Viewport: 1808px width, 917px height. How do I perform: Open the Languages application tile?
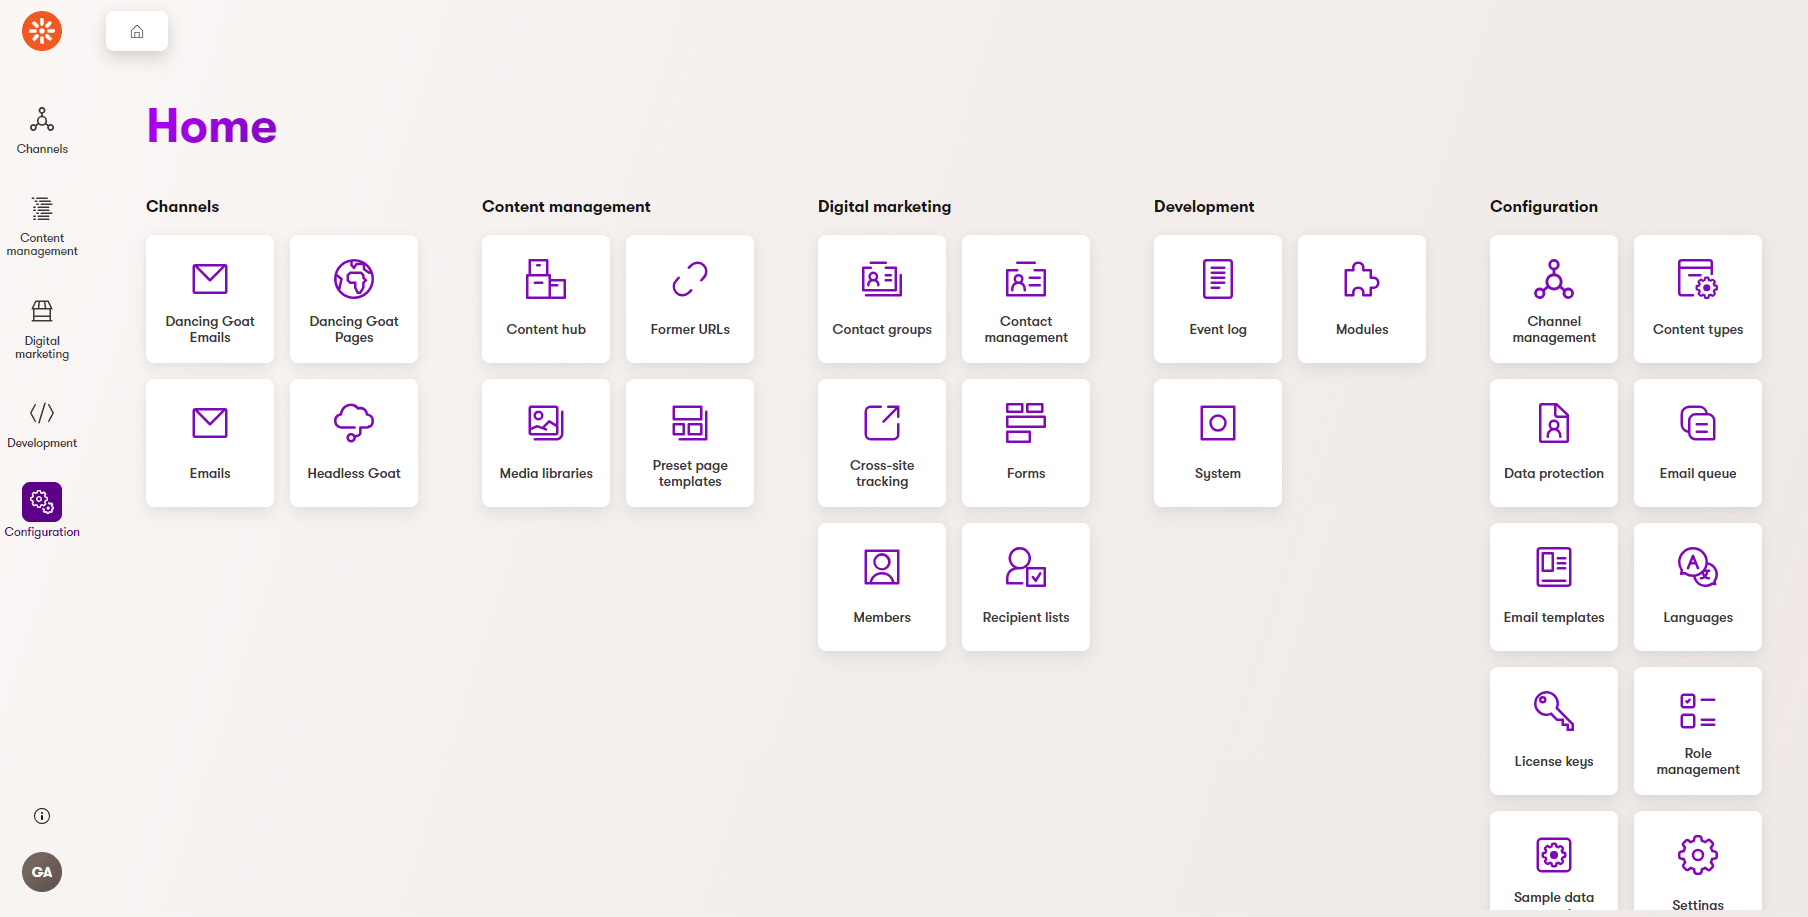[1698, 587]
